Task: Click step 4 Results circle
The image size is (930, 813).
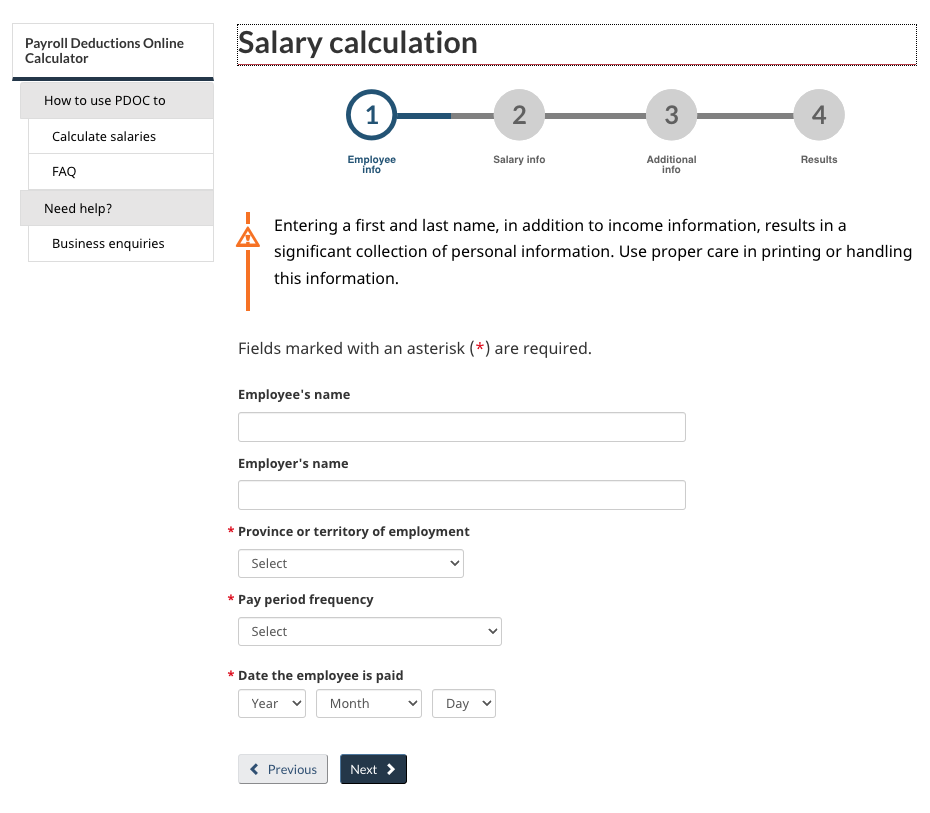Action: click(x=818, y=114)
